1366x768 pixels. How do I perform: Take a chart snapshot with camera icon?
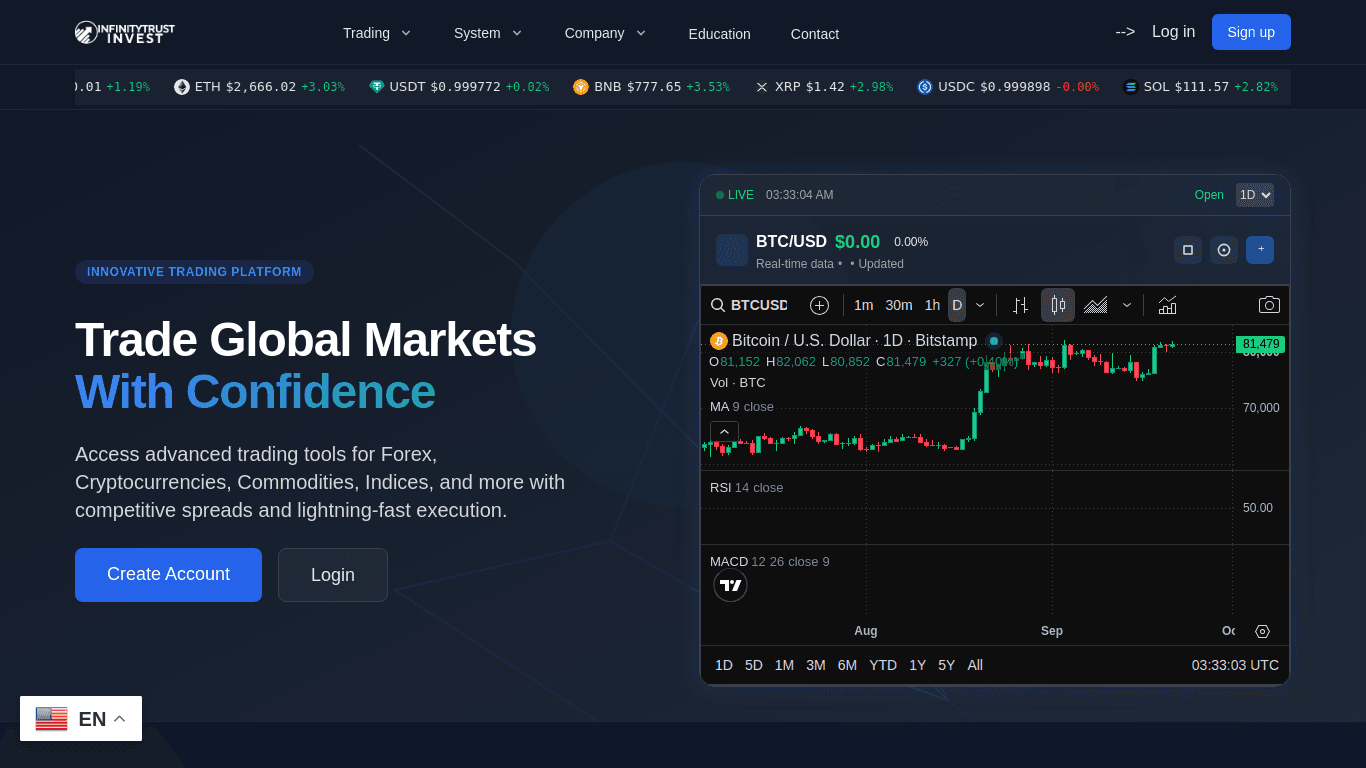[1269, 305]
